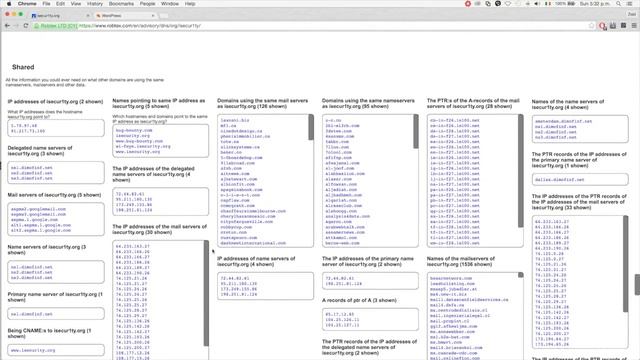The width and height of the screenshot is (640, 360).
Task: Click the red circular menu bar icon
Action: [468, 4]
